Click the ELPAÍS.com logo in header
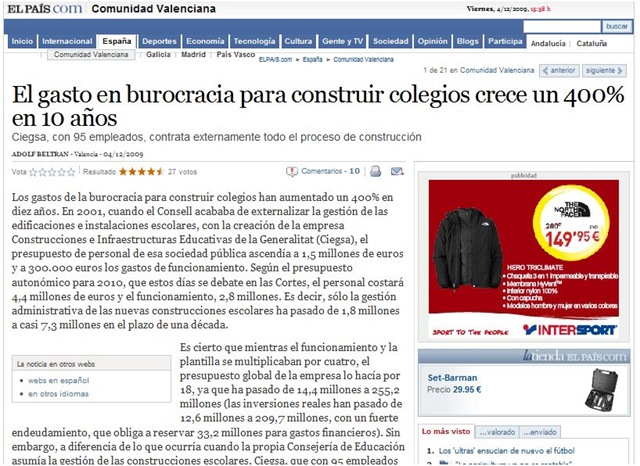This screenshot has height=466, width=640. pos(44,9)
